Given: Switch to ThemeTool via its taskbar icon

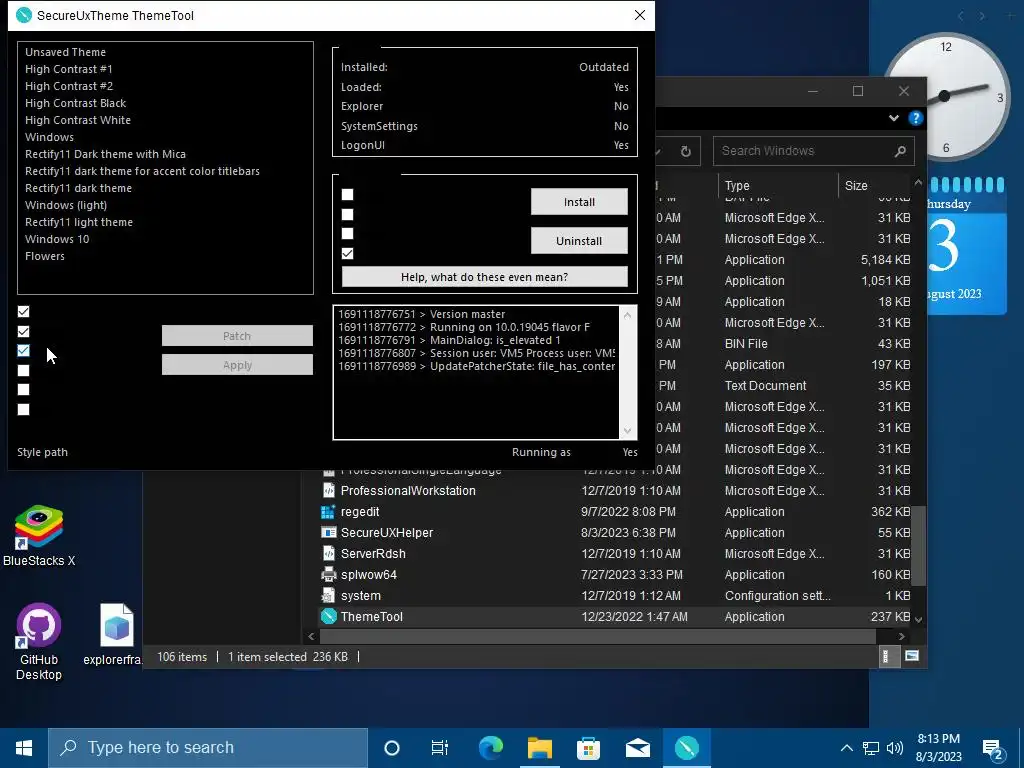Looking at the screenshot, I should tap(686, 748).
